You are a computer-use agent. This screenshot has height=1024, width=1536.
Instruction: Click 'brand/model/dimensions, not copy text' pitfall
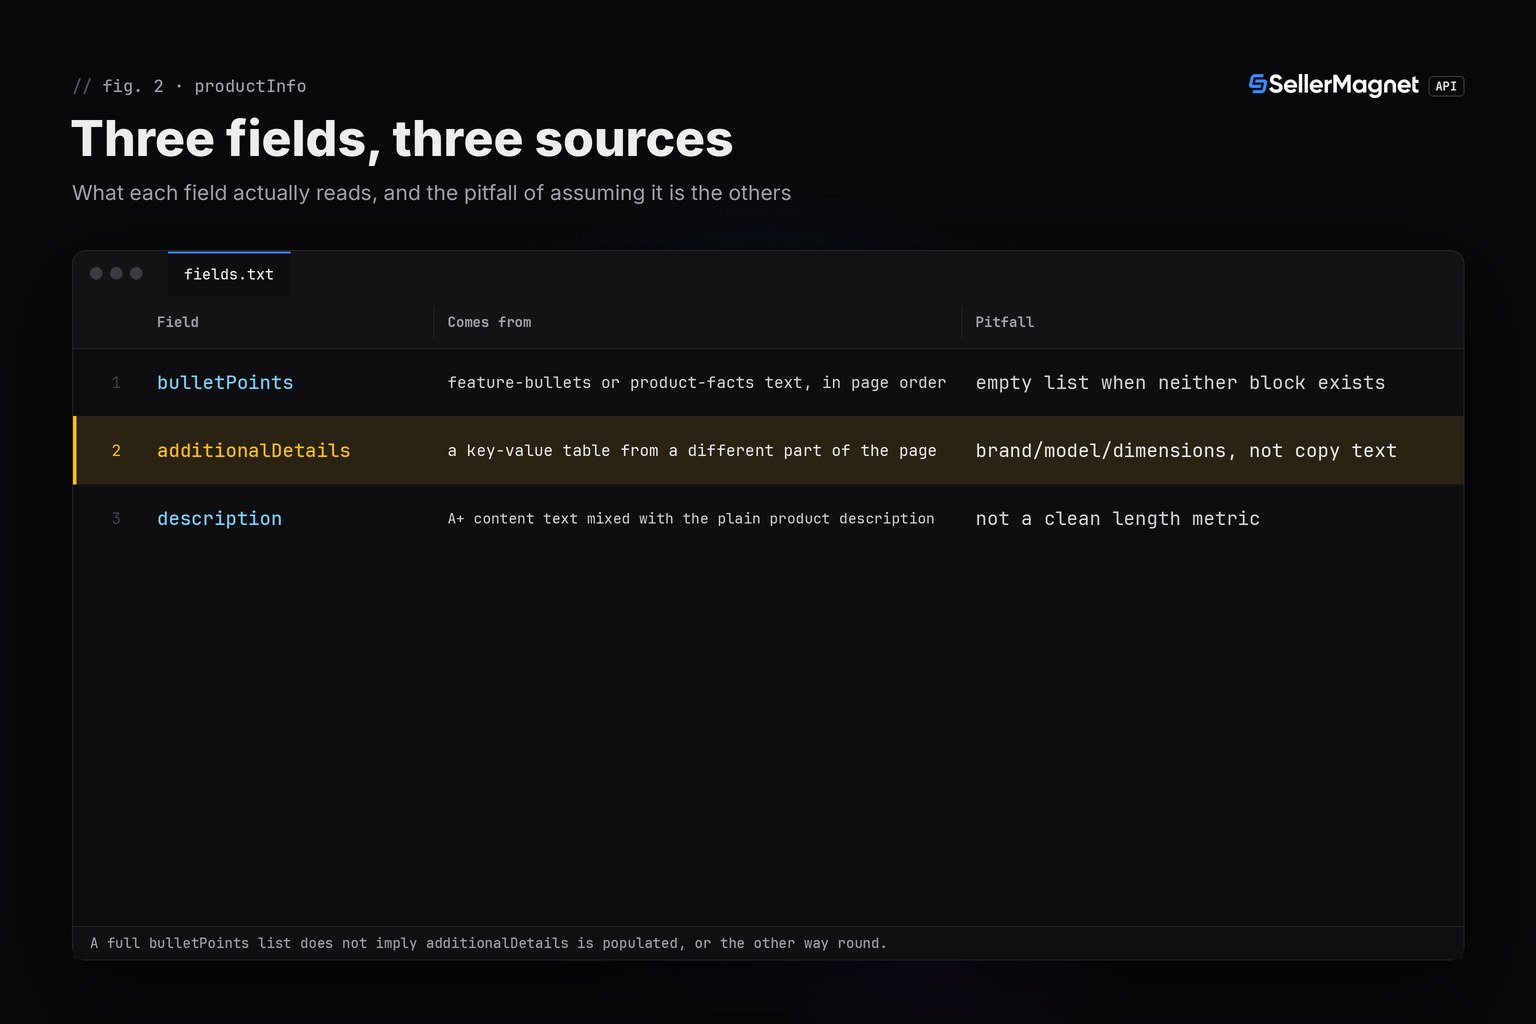[x=1186, y=451]
